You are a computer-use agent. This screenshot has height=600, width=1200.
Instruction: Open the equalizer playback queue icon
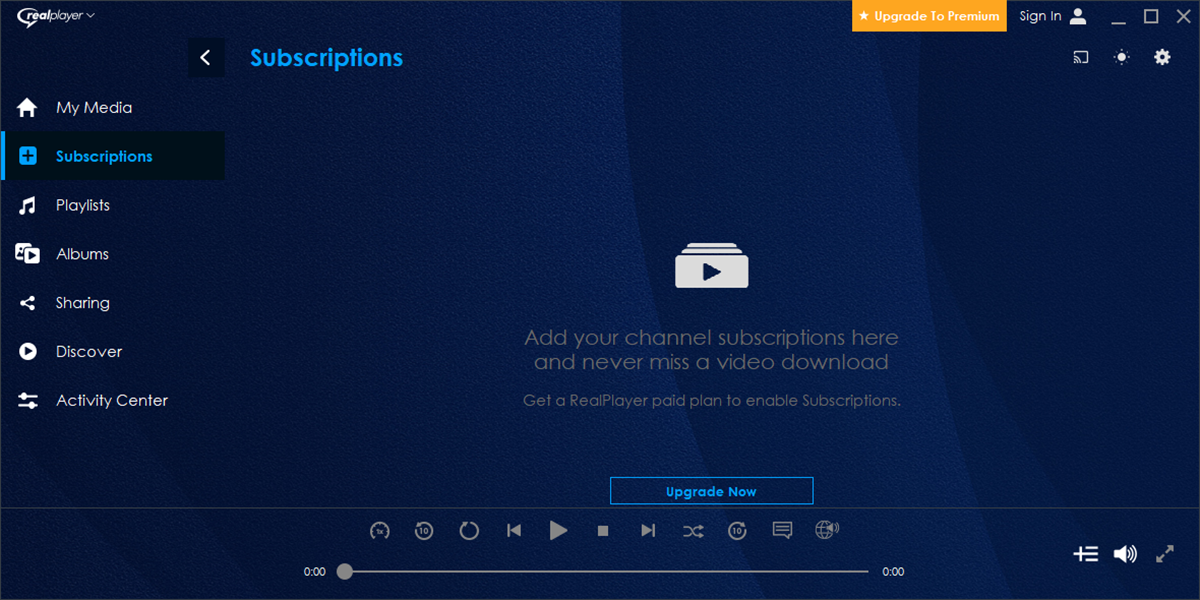(1086, 553)
